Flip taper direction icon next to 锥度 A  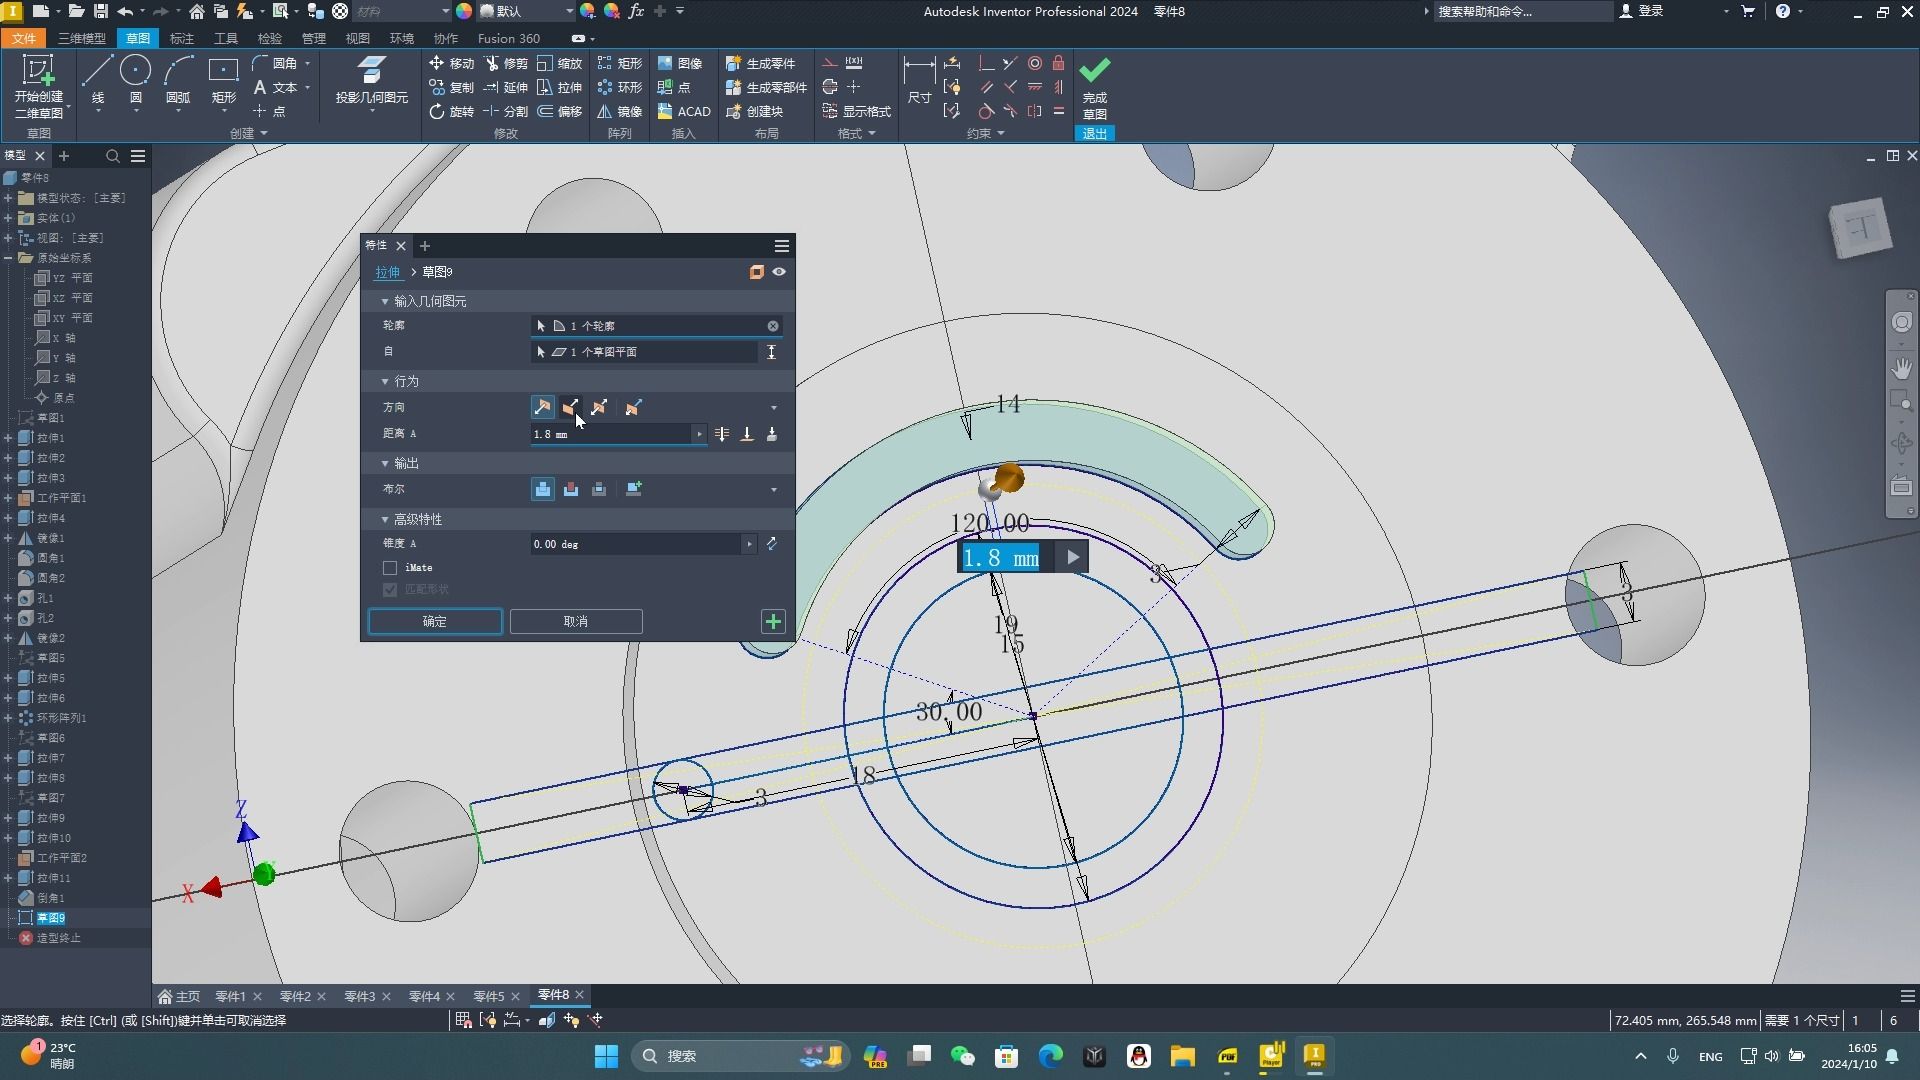[771, 544]
